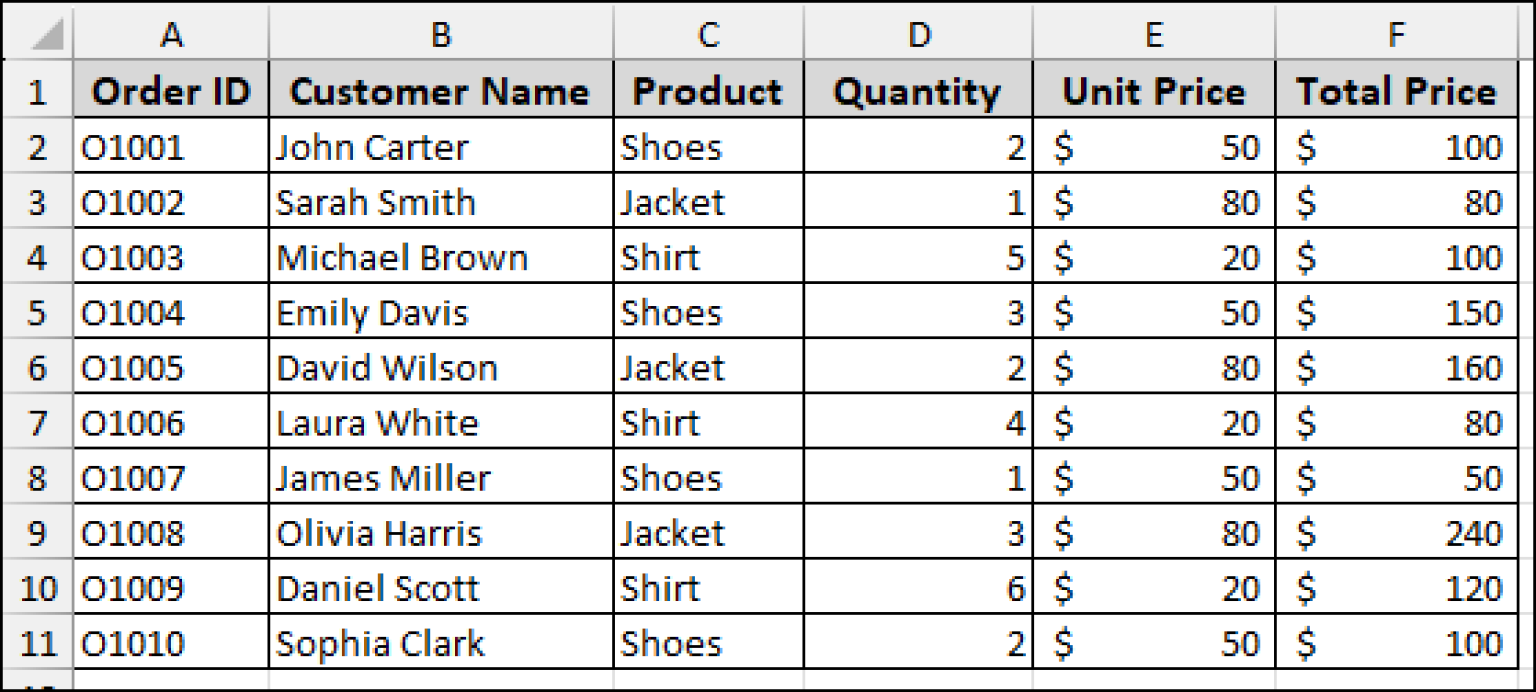Screen dimensions: 1536x692
Task: Select Emily Davis's Total Price of $150
Action: pyautogui.click(x=1396, y=312)
